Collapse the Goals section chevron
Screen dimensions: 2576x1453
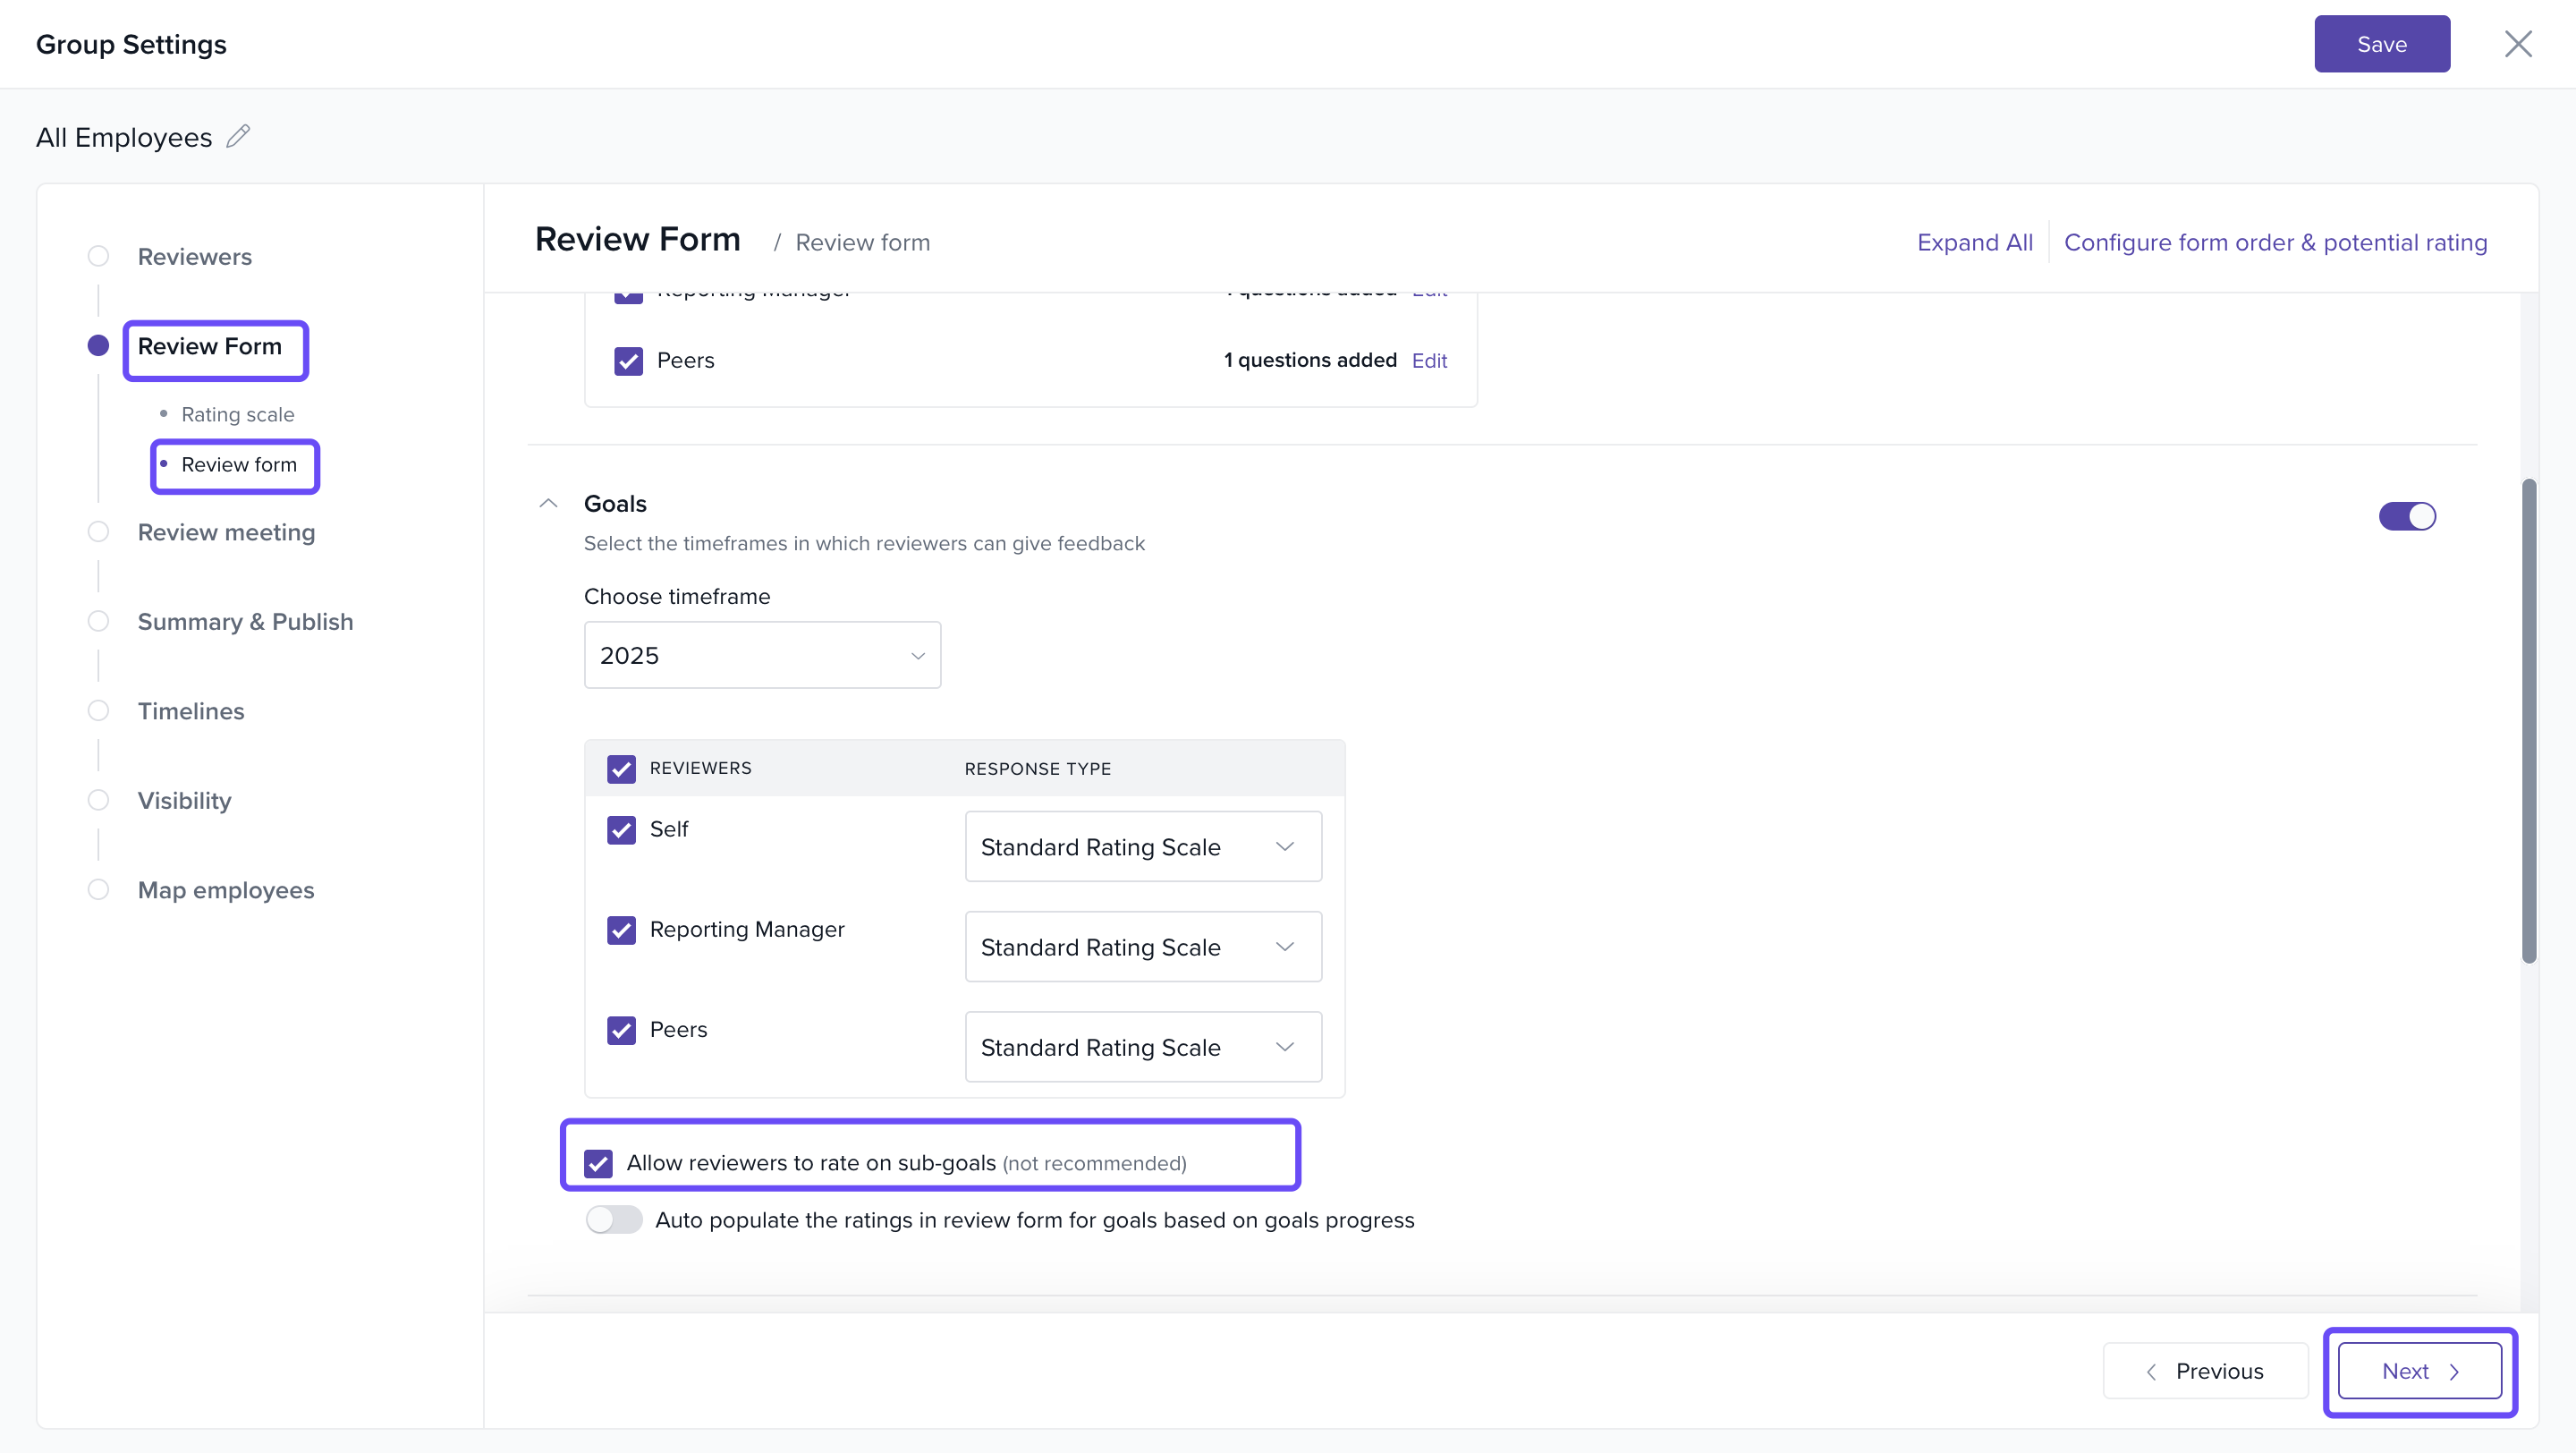(x=548, y=504)
